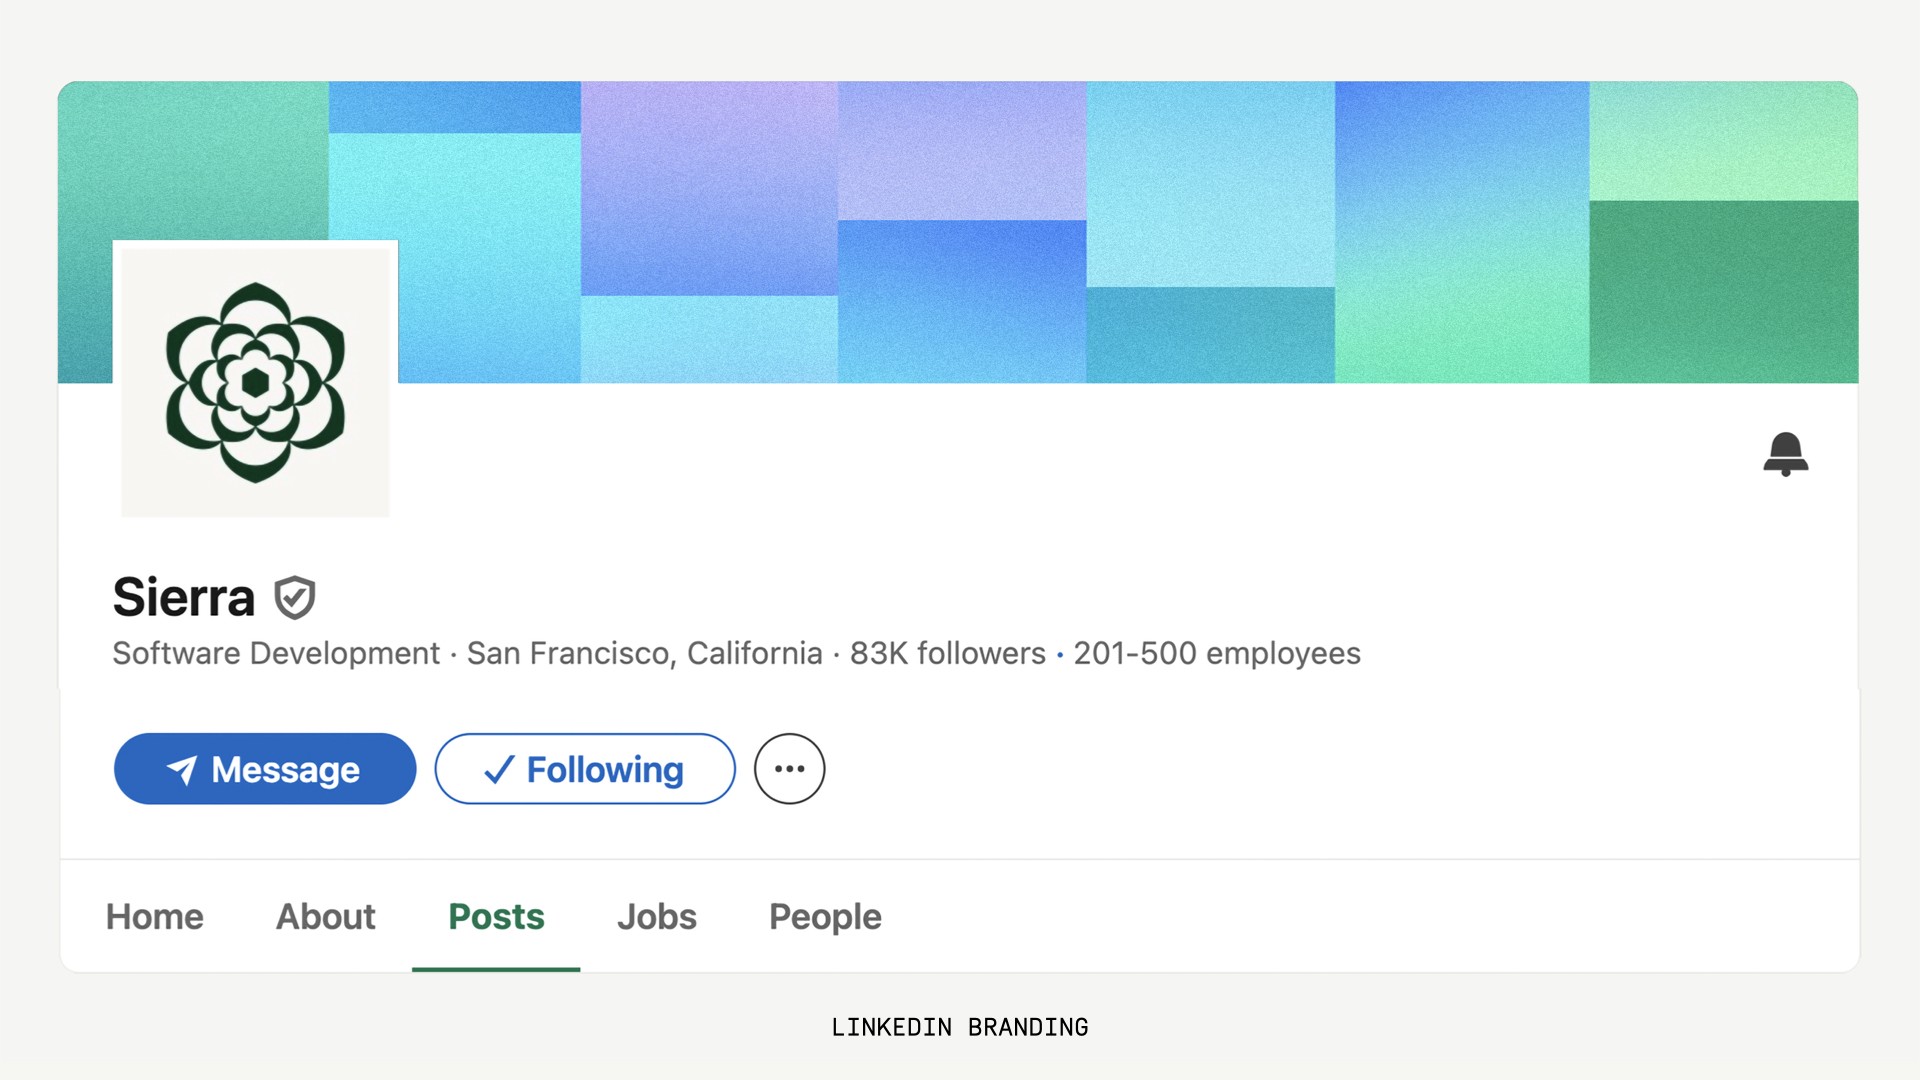Click the dark green block in banner
This screenshot has height=1080, width=1920.
[1724, 292]
